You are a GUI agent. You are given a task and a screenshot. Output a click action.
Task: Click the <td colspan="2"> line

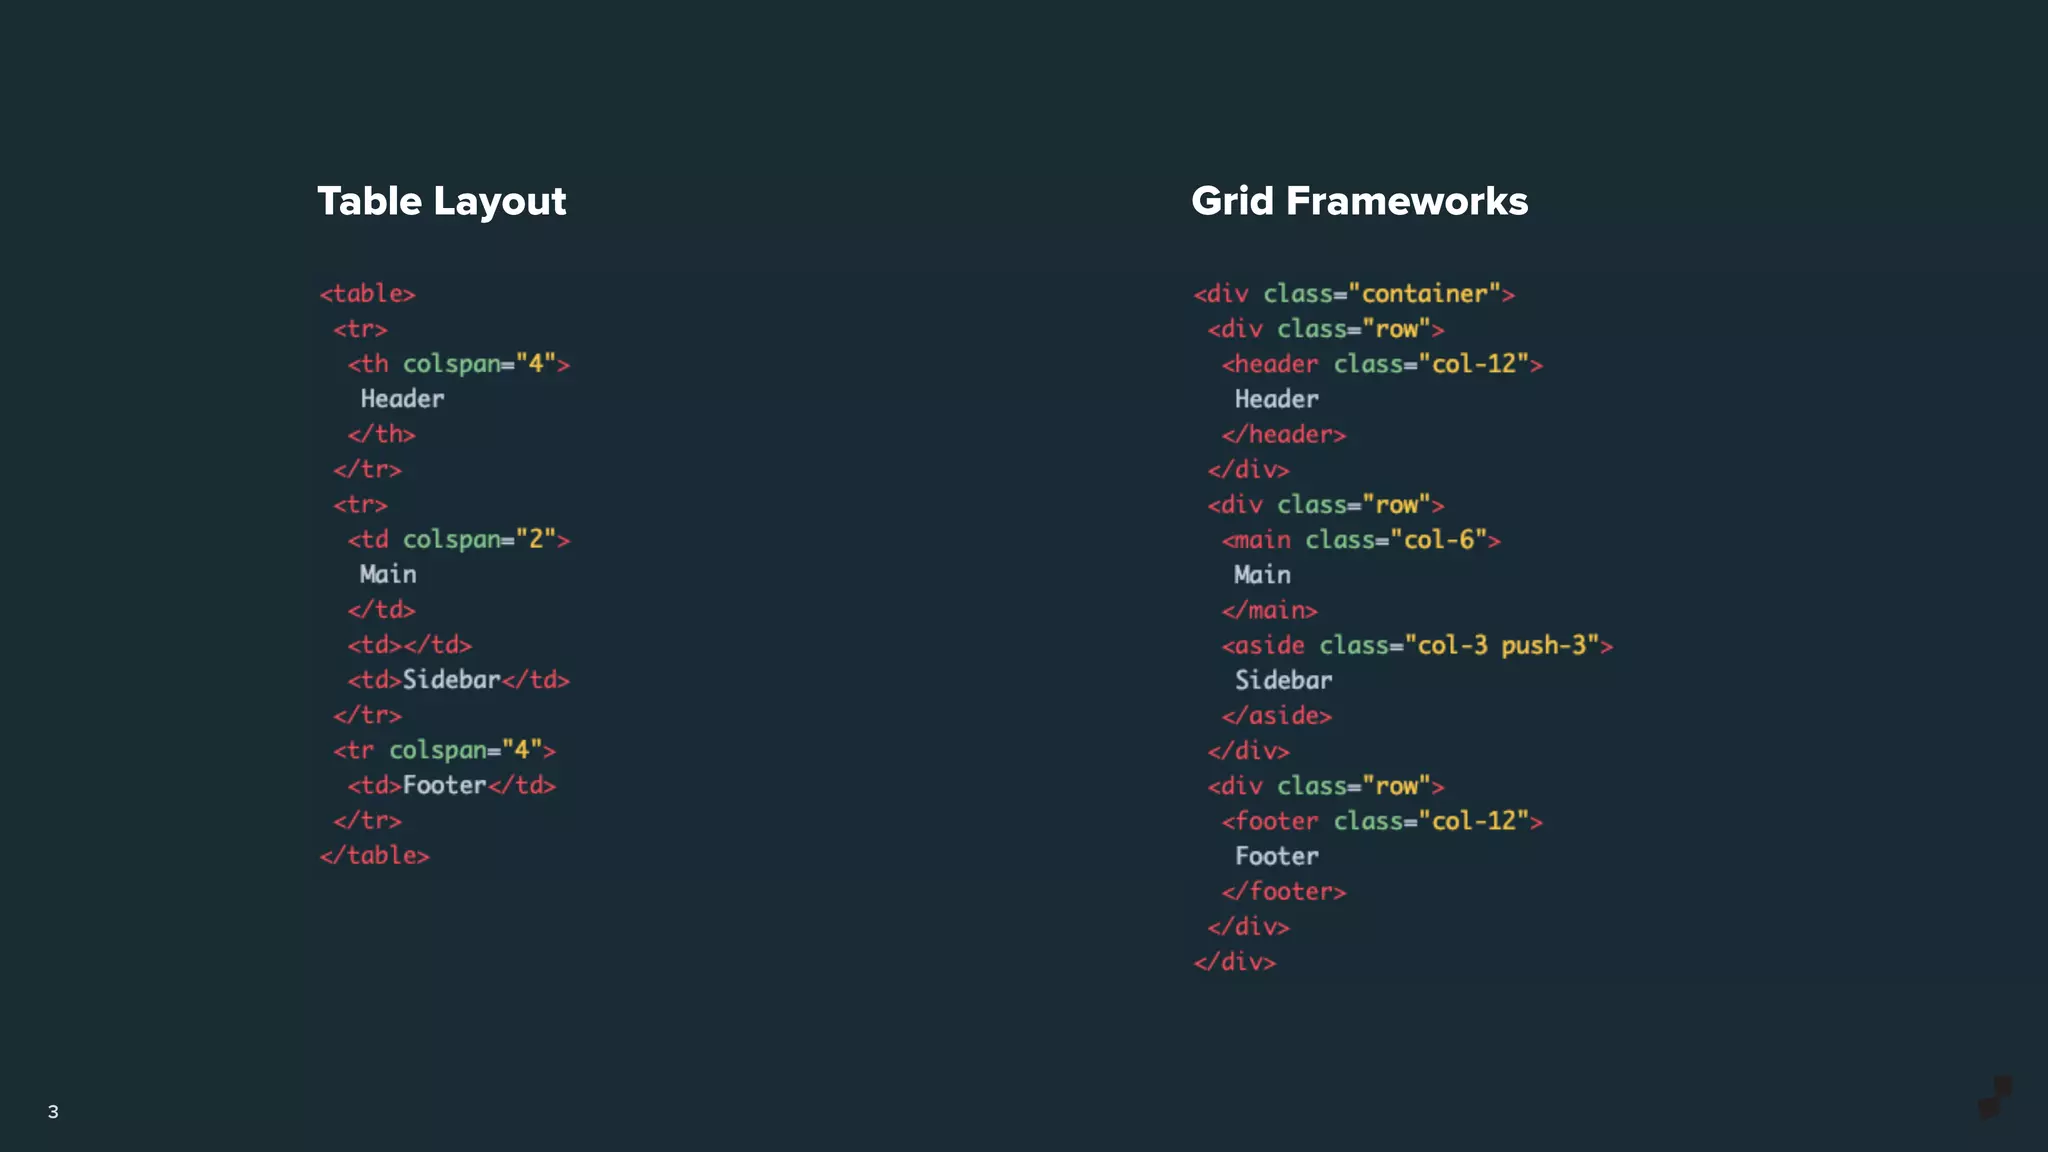tap(459, 540)
